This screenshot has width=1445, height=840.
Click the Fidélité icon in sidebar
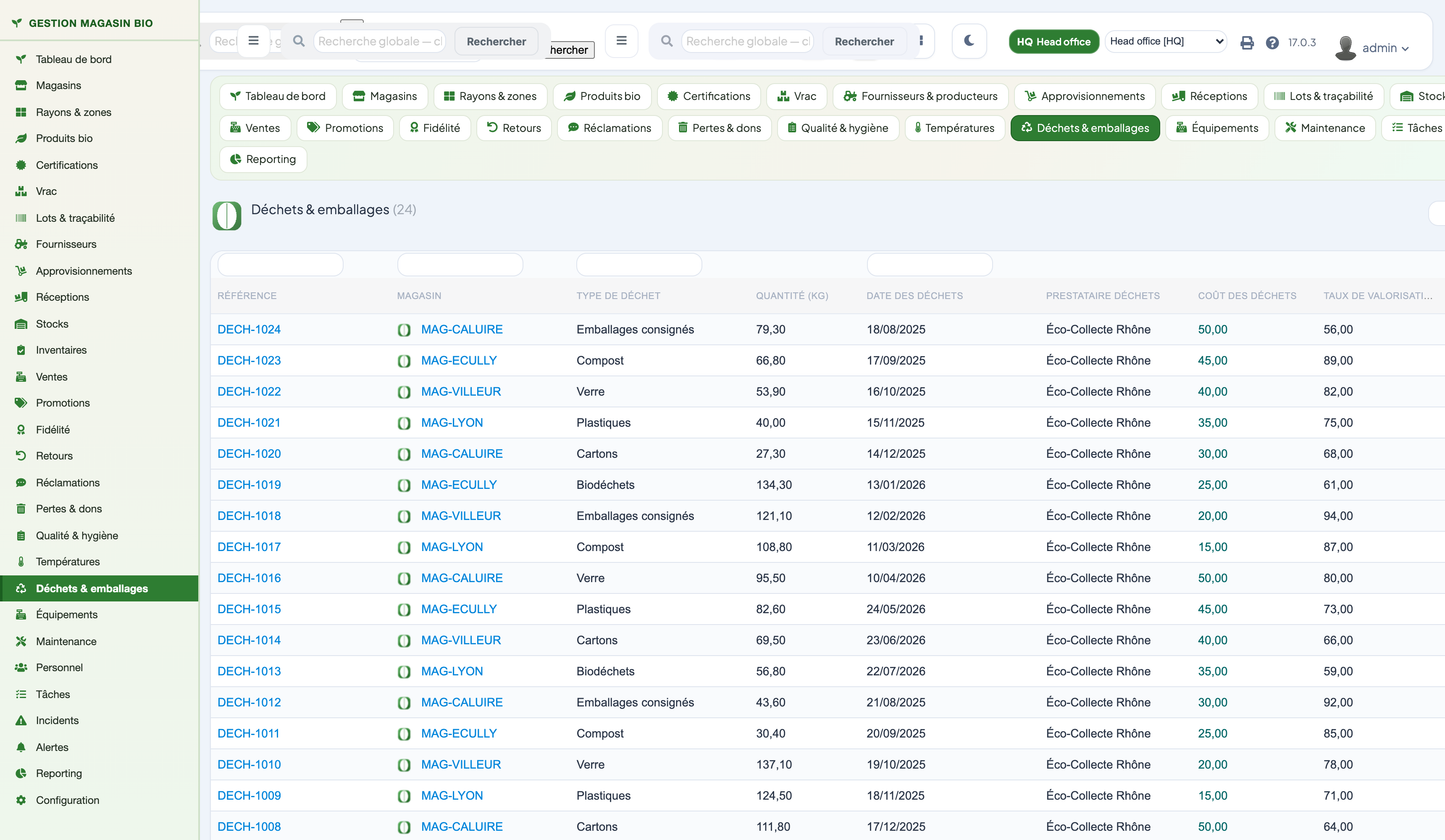click(21, 429)
